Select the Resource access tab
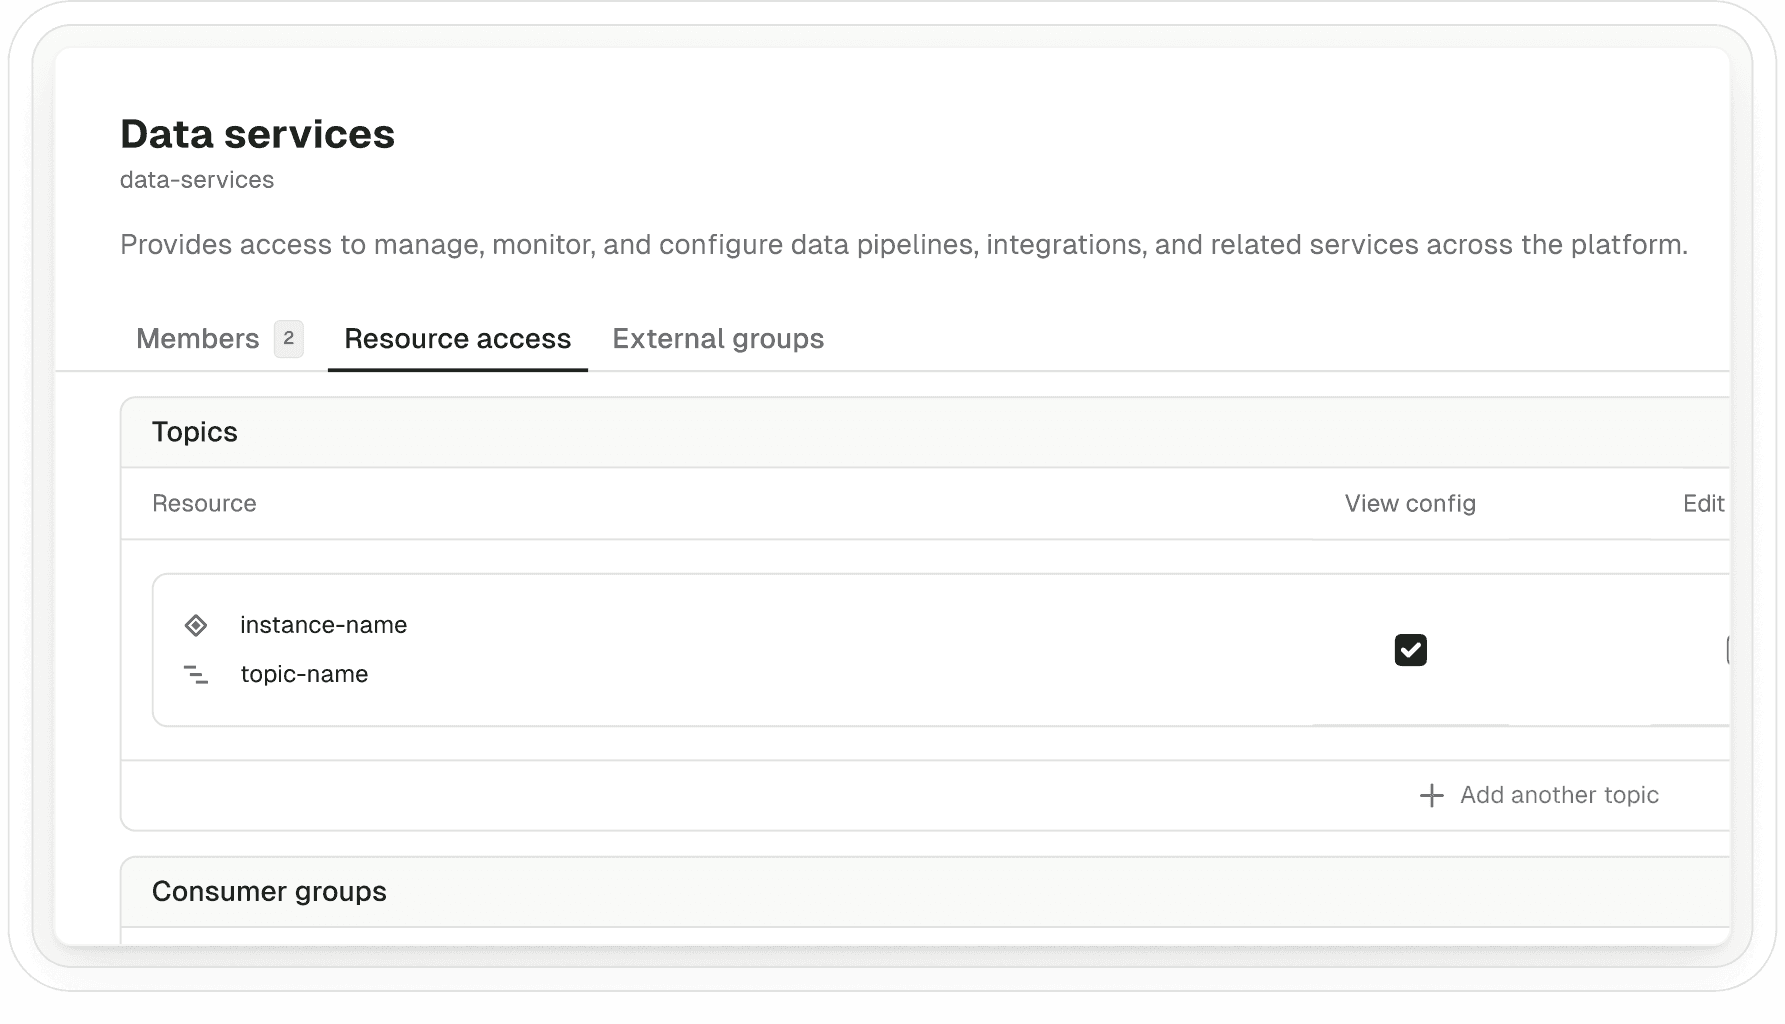1785x1024 pixels. [457, 339]
